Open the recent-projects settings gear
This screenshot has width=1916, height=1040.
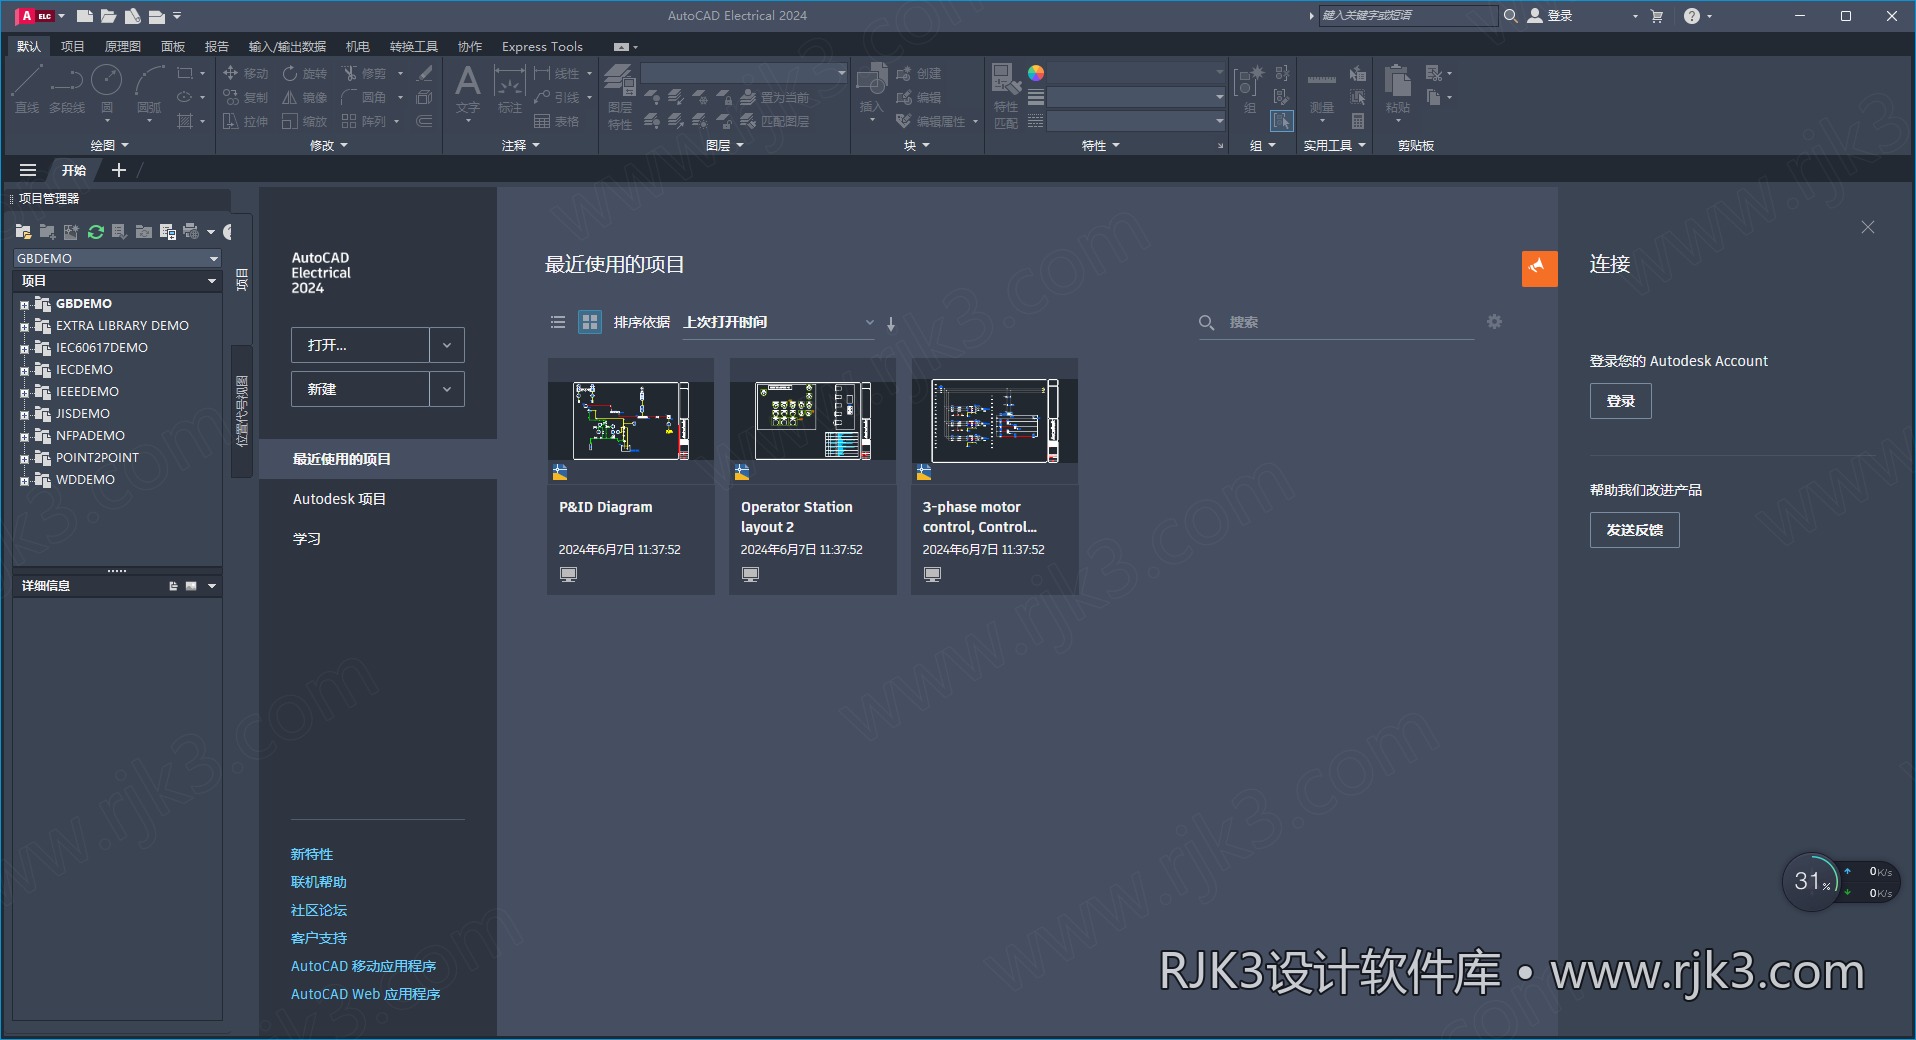click(1494, 322)
